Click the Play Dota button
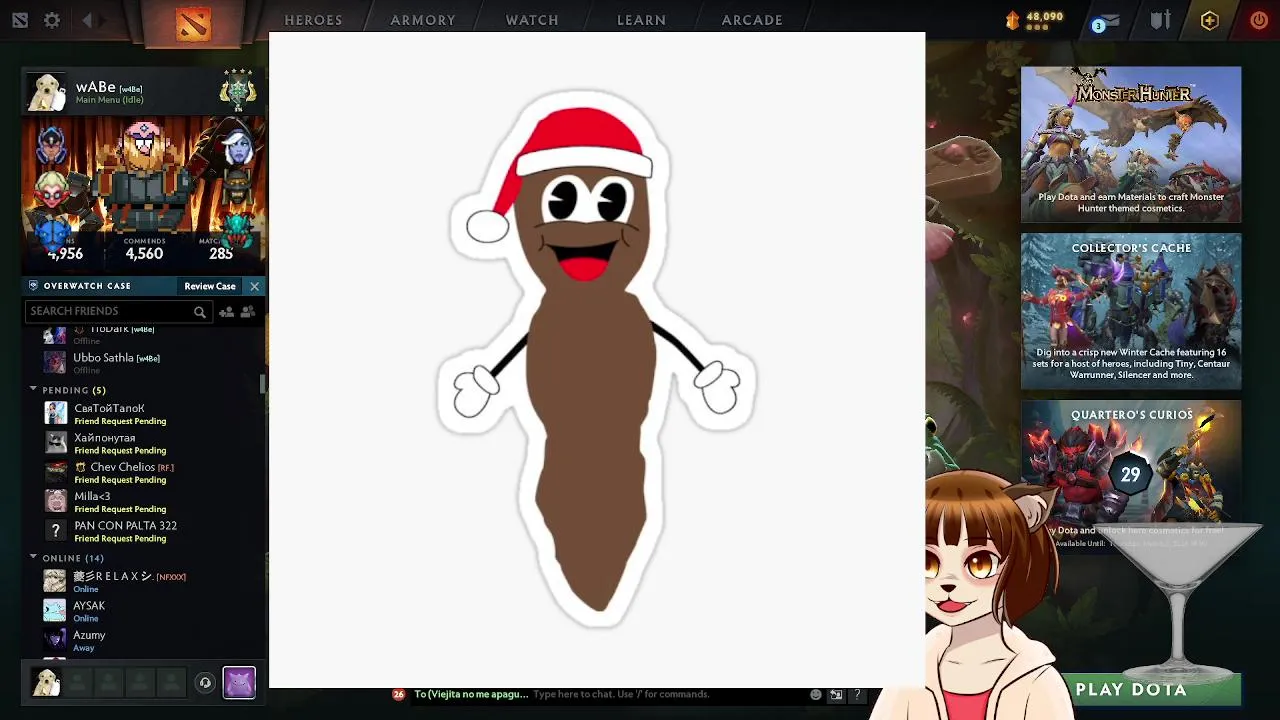This screenshot has width=1280, height=720. [x=1131, y=690]
